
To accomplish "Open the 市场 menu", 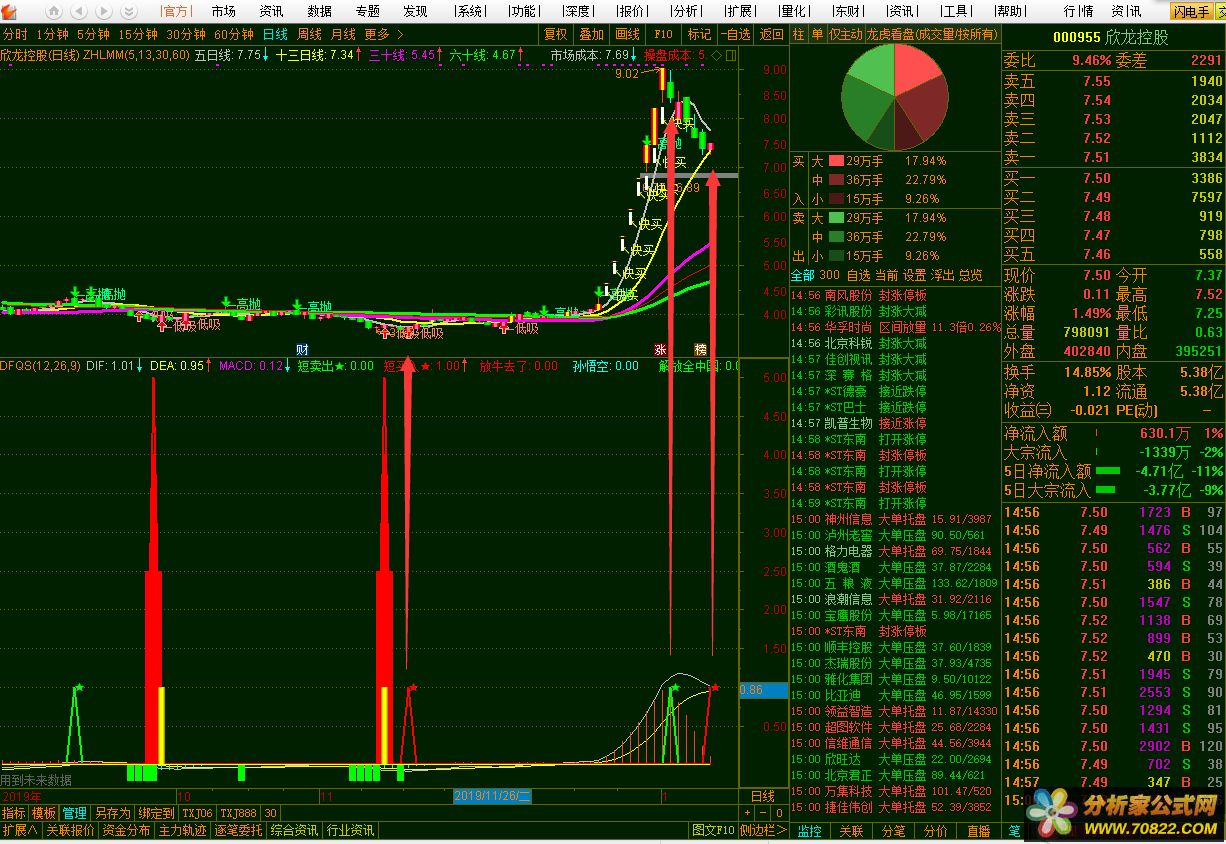I will pos(224,11).
